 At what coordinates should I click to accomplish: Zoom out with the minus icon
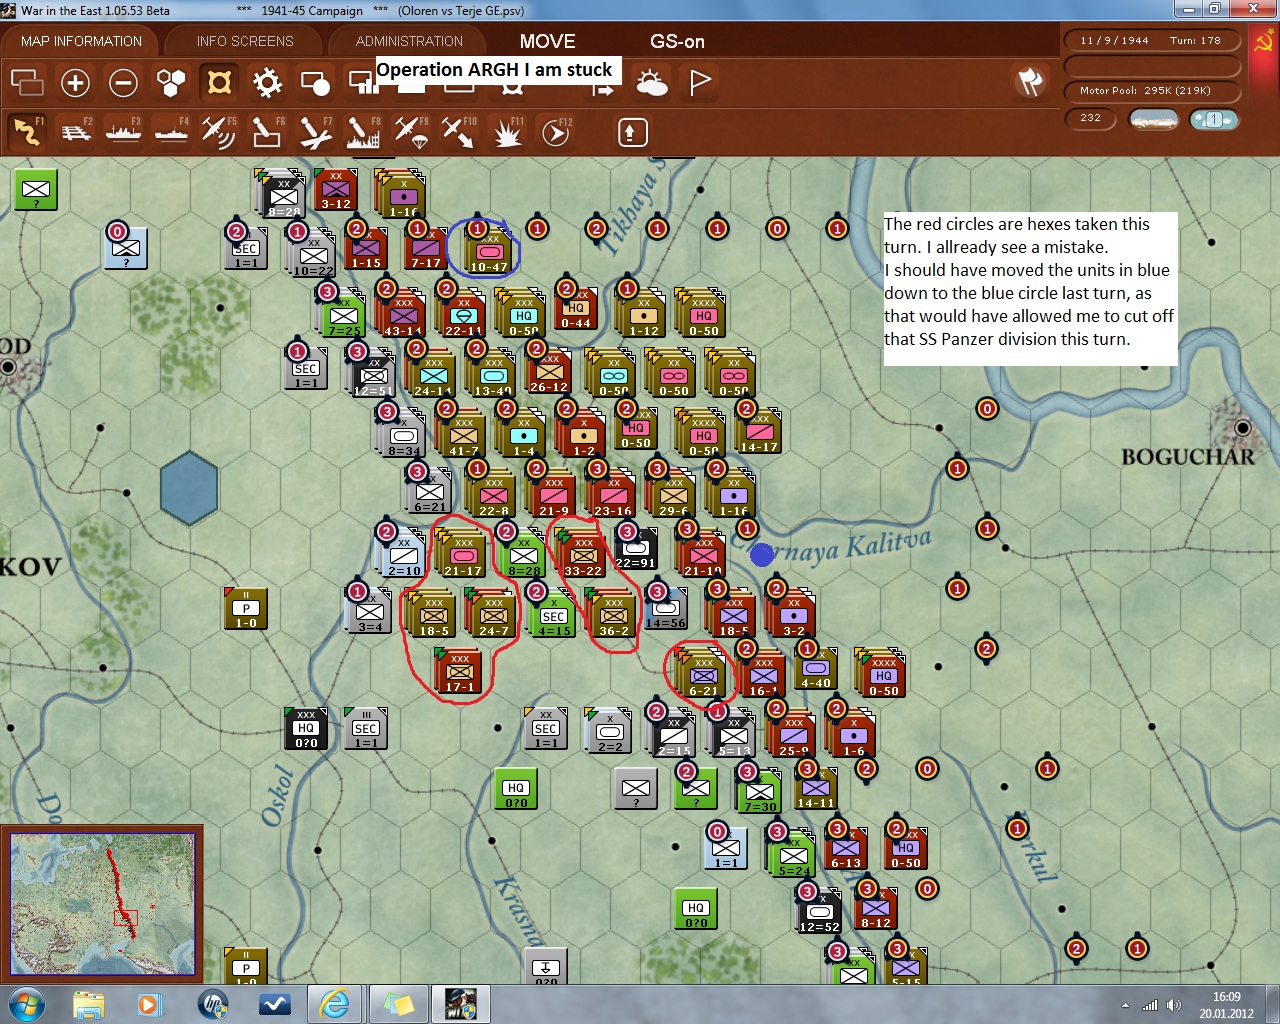pos(123,82)
